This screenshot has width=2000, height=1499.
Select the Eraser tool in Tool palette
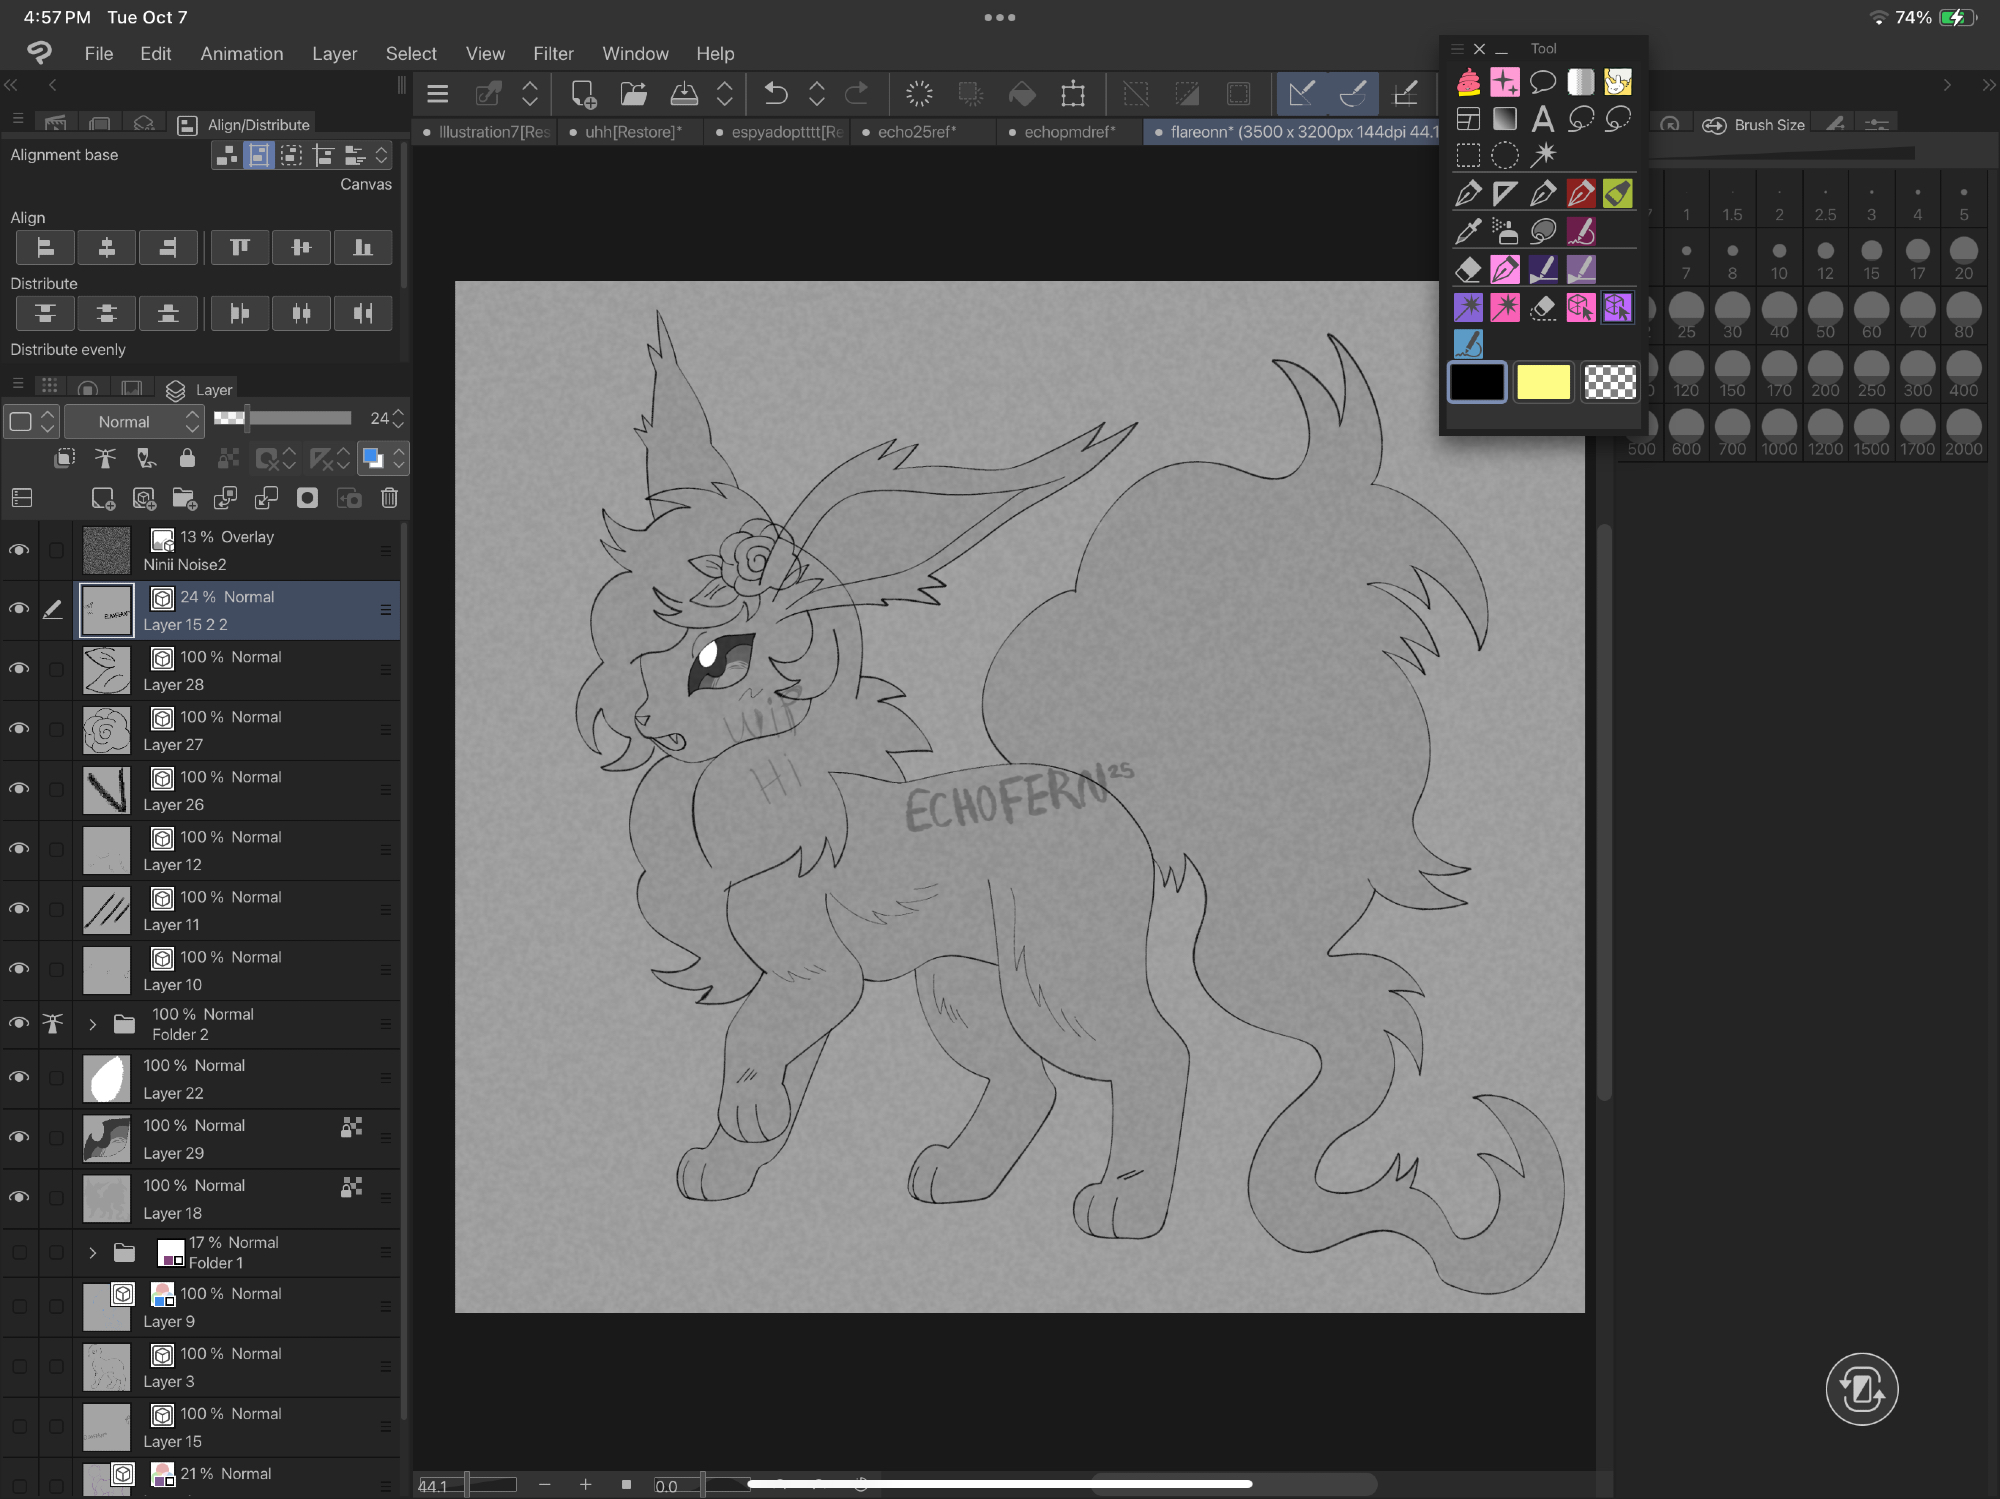click(1468, 269)
